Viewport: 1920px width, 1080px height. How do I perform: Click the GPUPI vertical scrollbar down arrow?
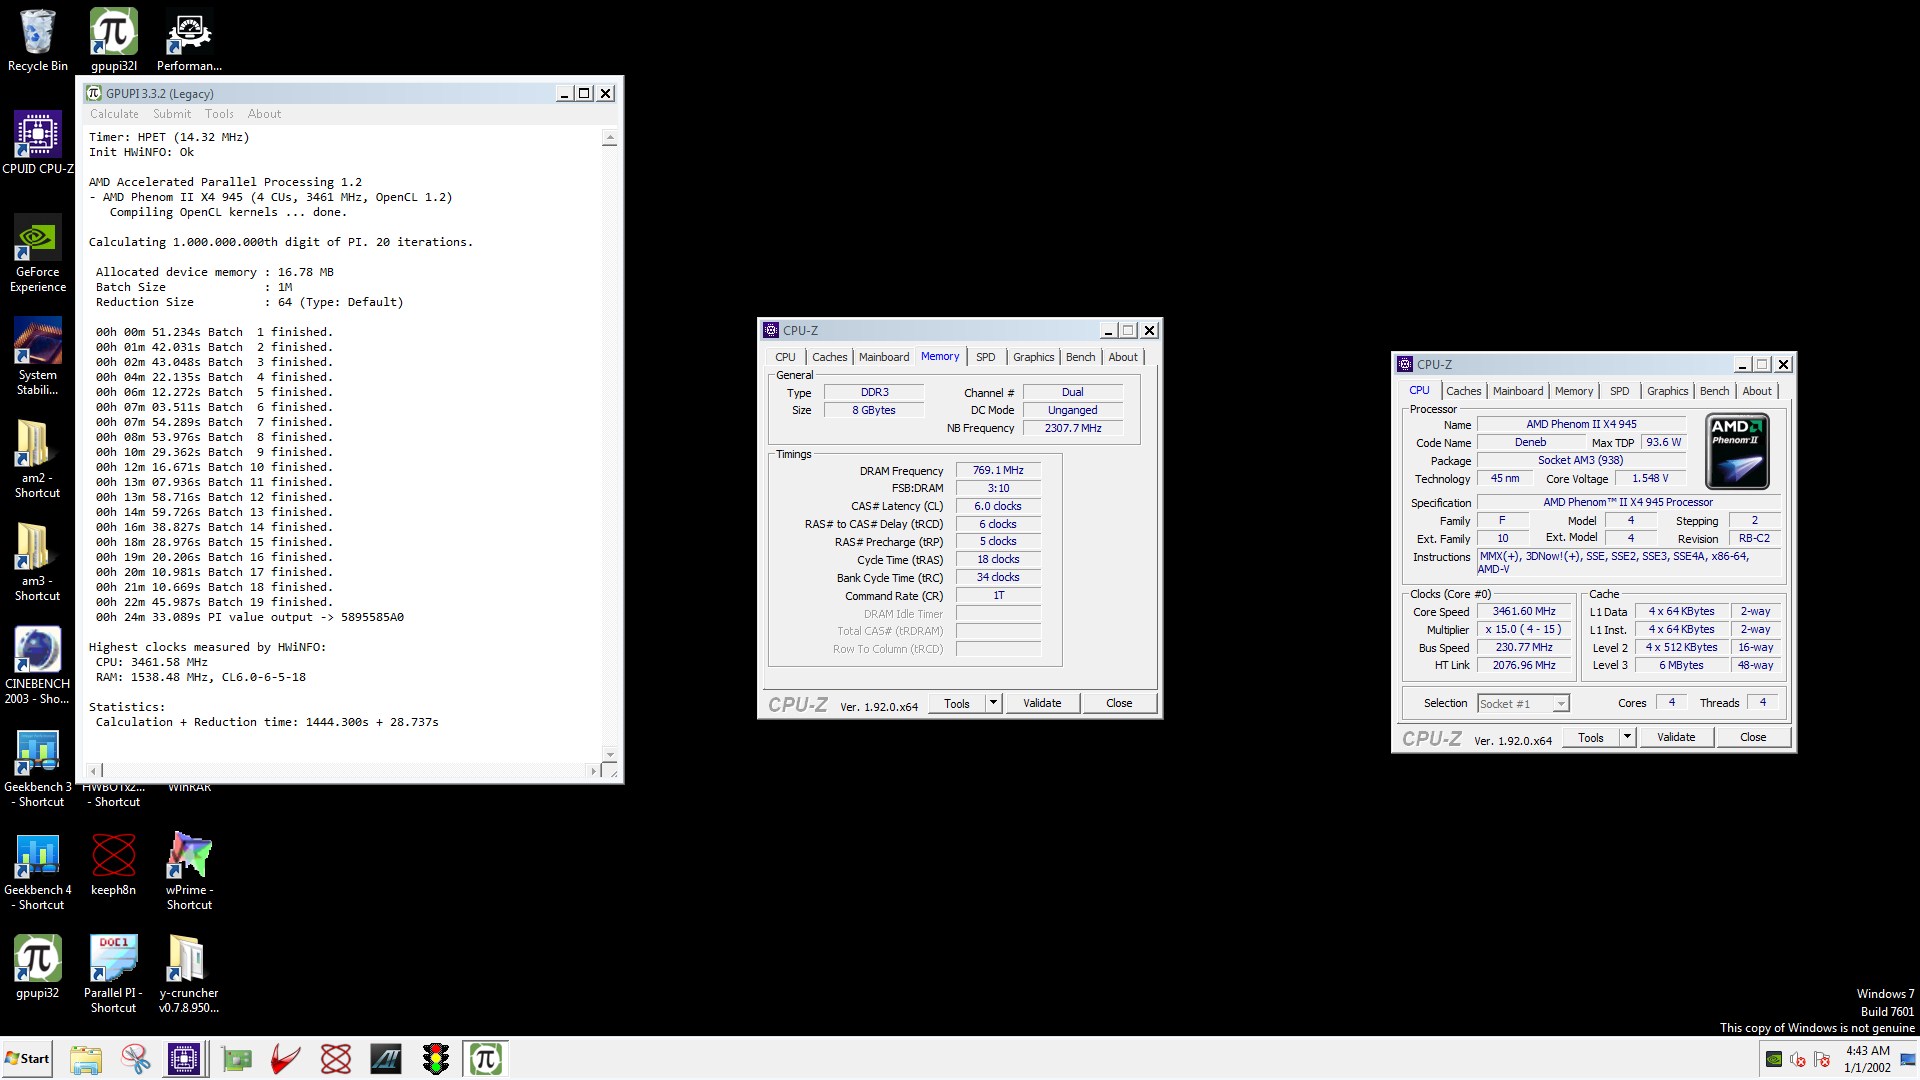(609, 755)
